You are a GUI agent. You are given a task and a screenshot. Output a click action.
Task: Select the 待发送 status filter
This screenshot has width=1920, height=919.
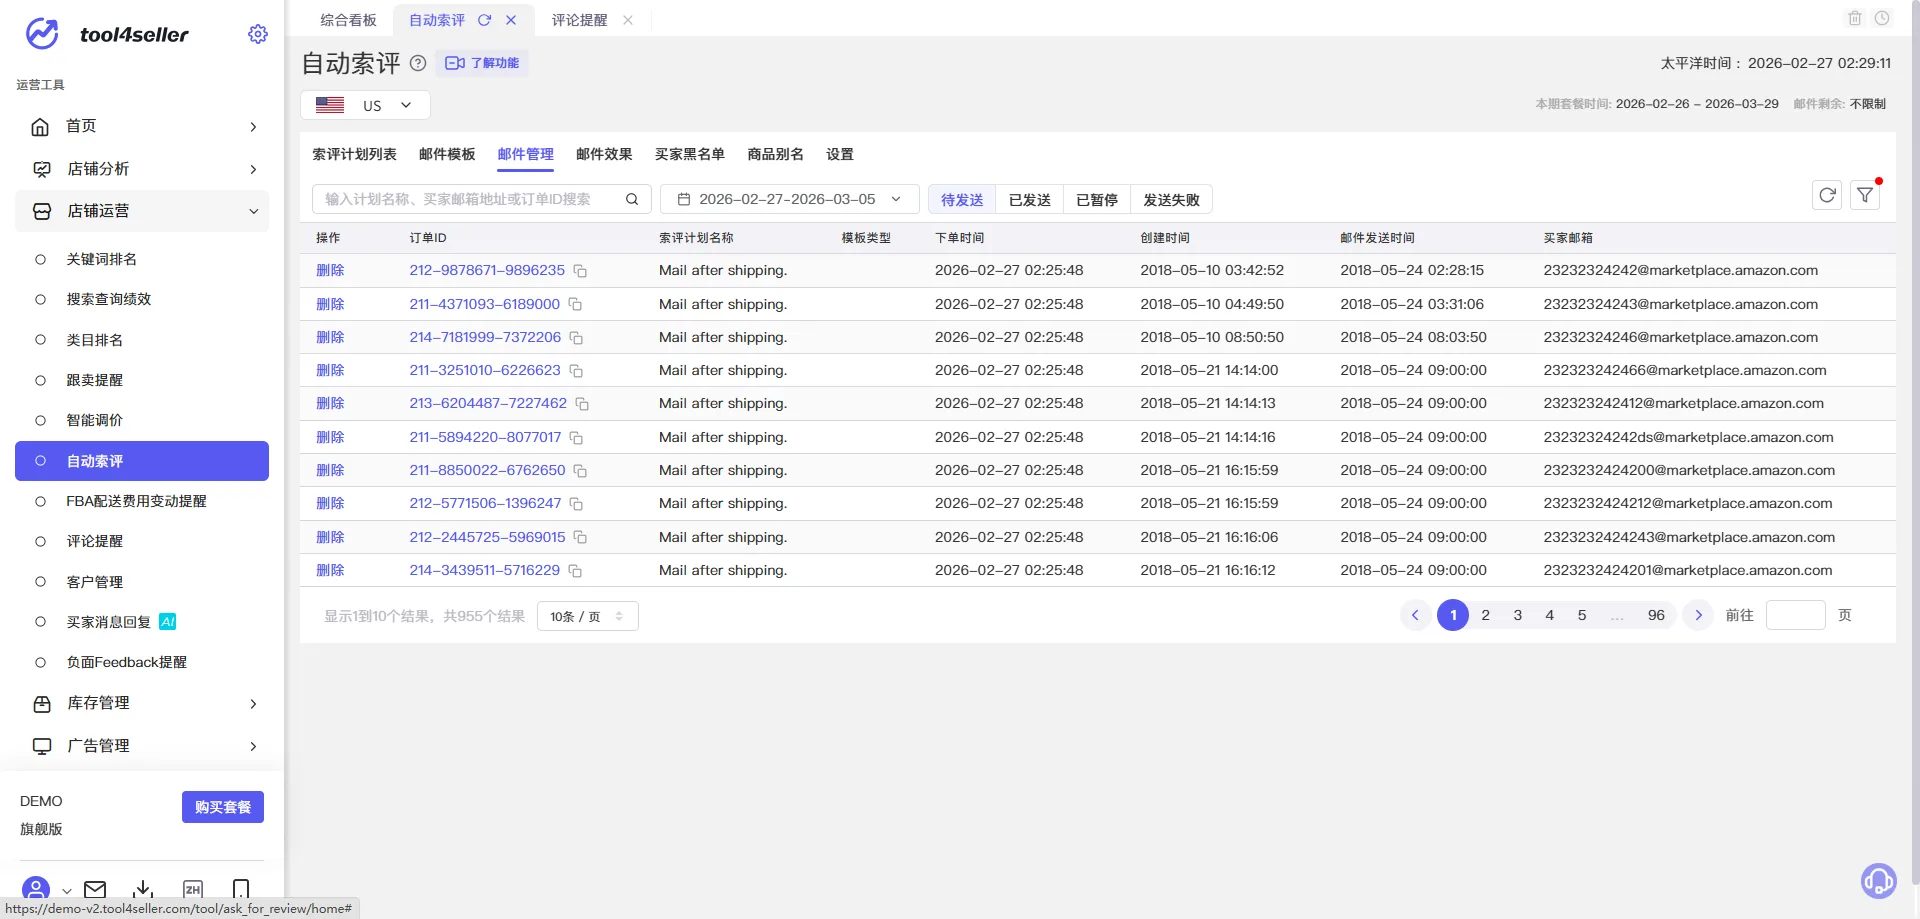(962, 200)
